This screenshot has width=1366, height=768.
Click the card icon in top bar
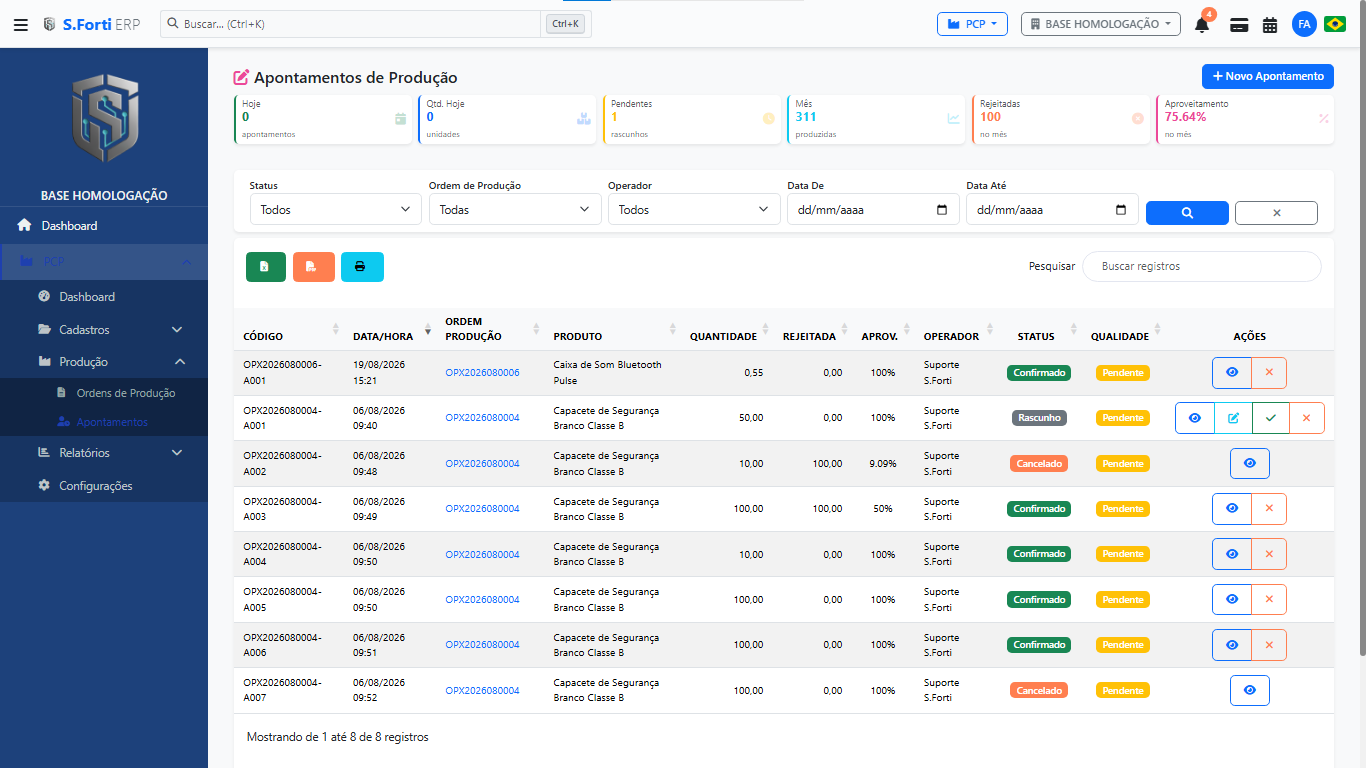[x=1239, y=25]
